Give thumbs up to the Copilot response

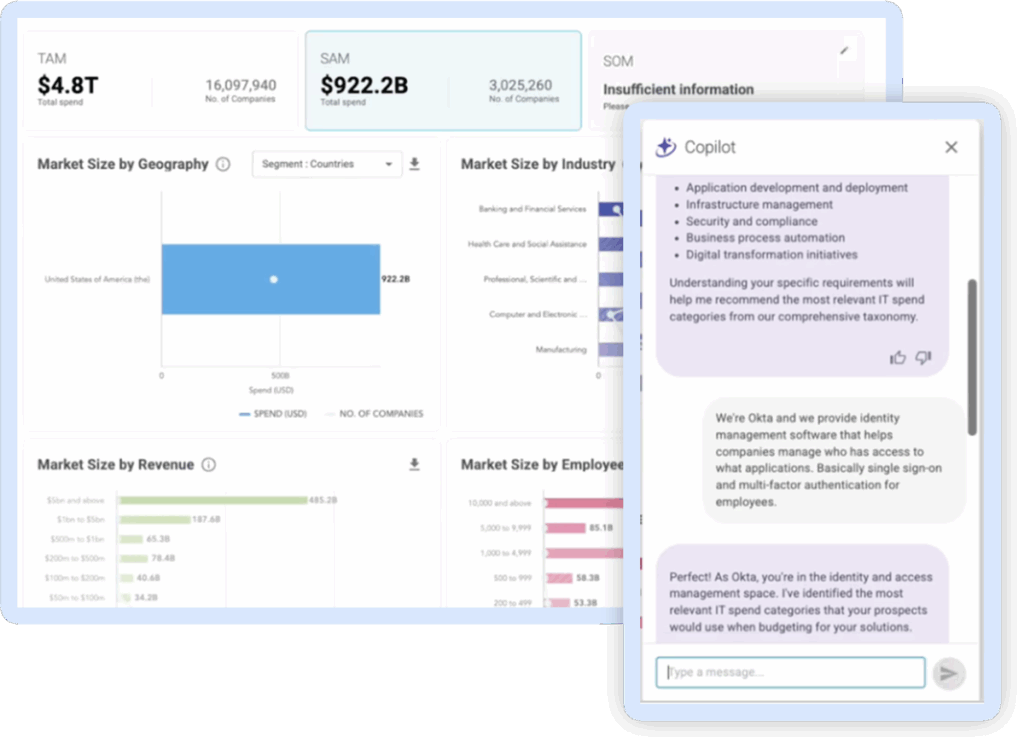[897, 357]
